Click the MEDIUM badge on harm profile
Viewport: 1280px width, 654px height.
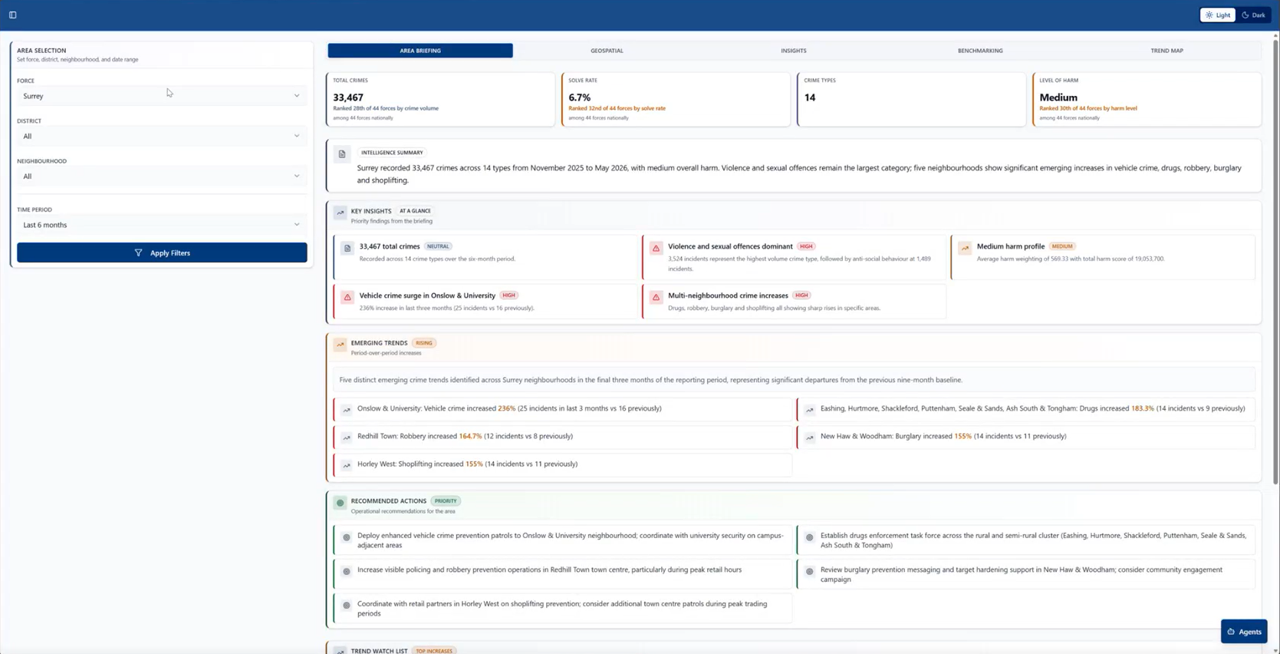pyautogui.click(x=1062, y=246)
